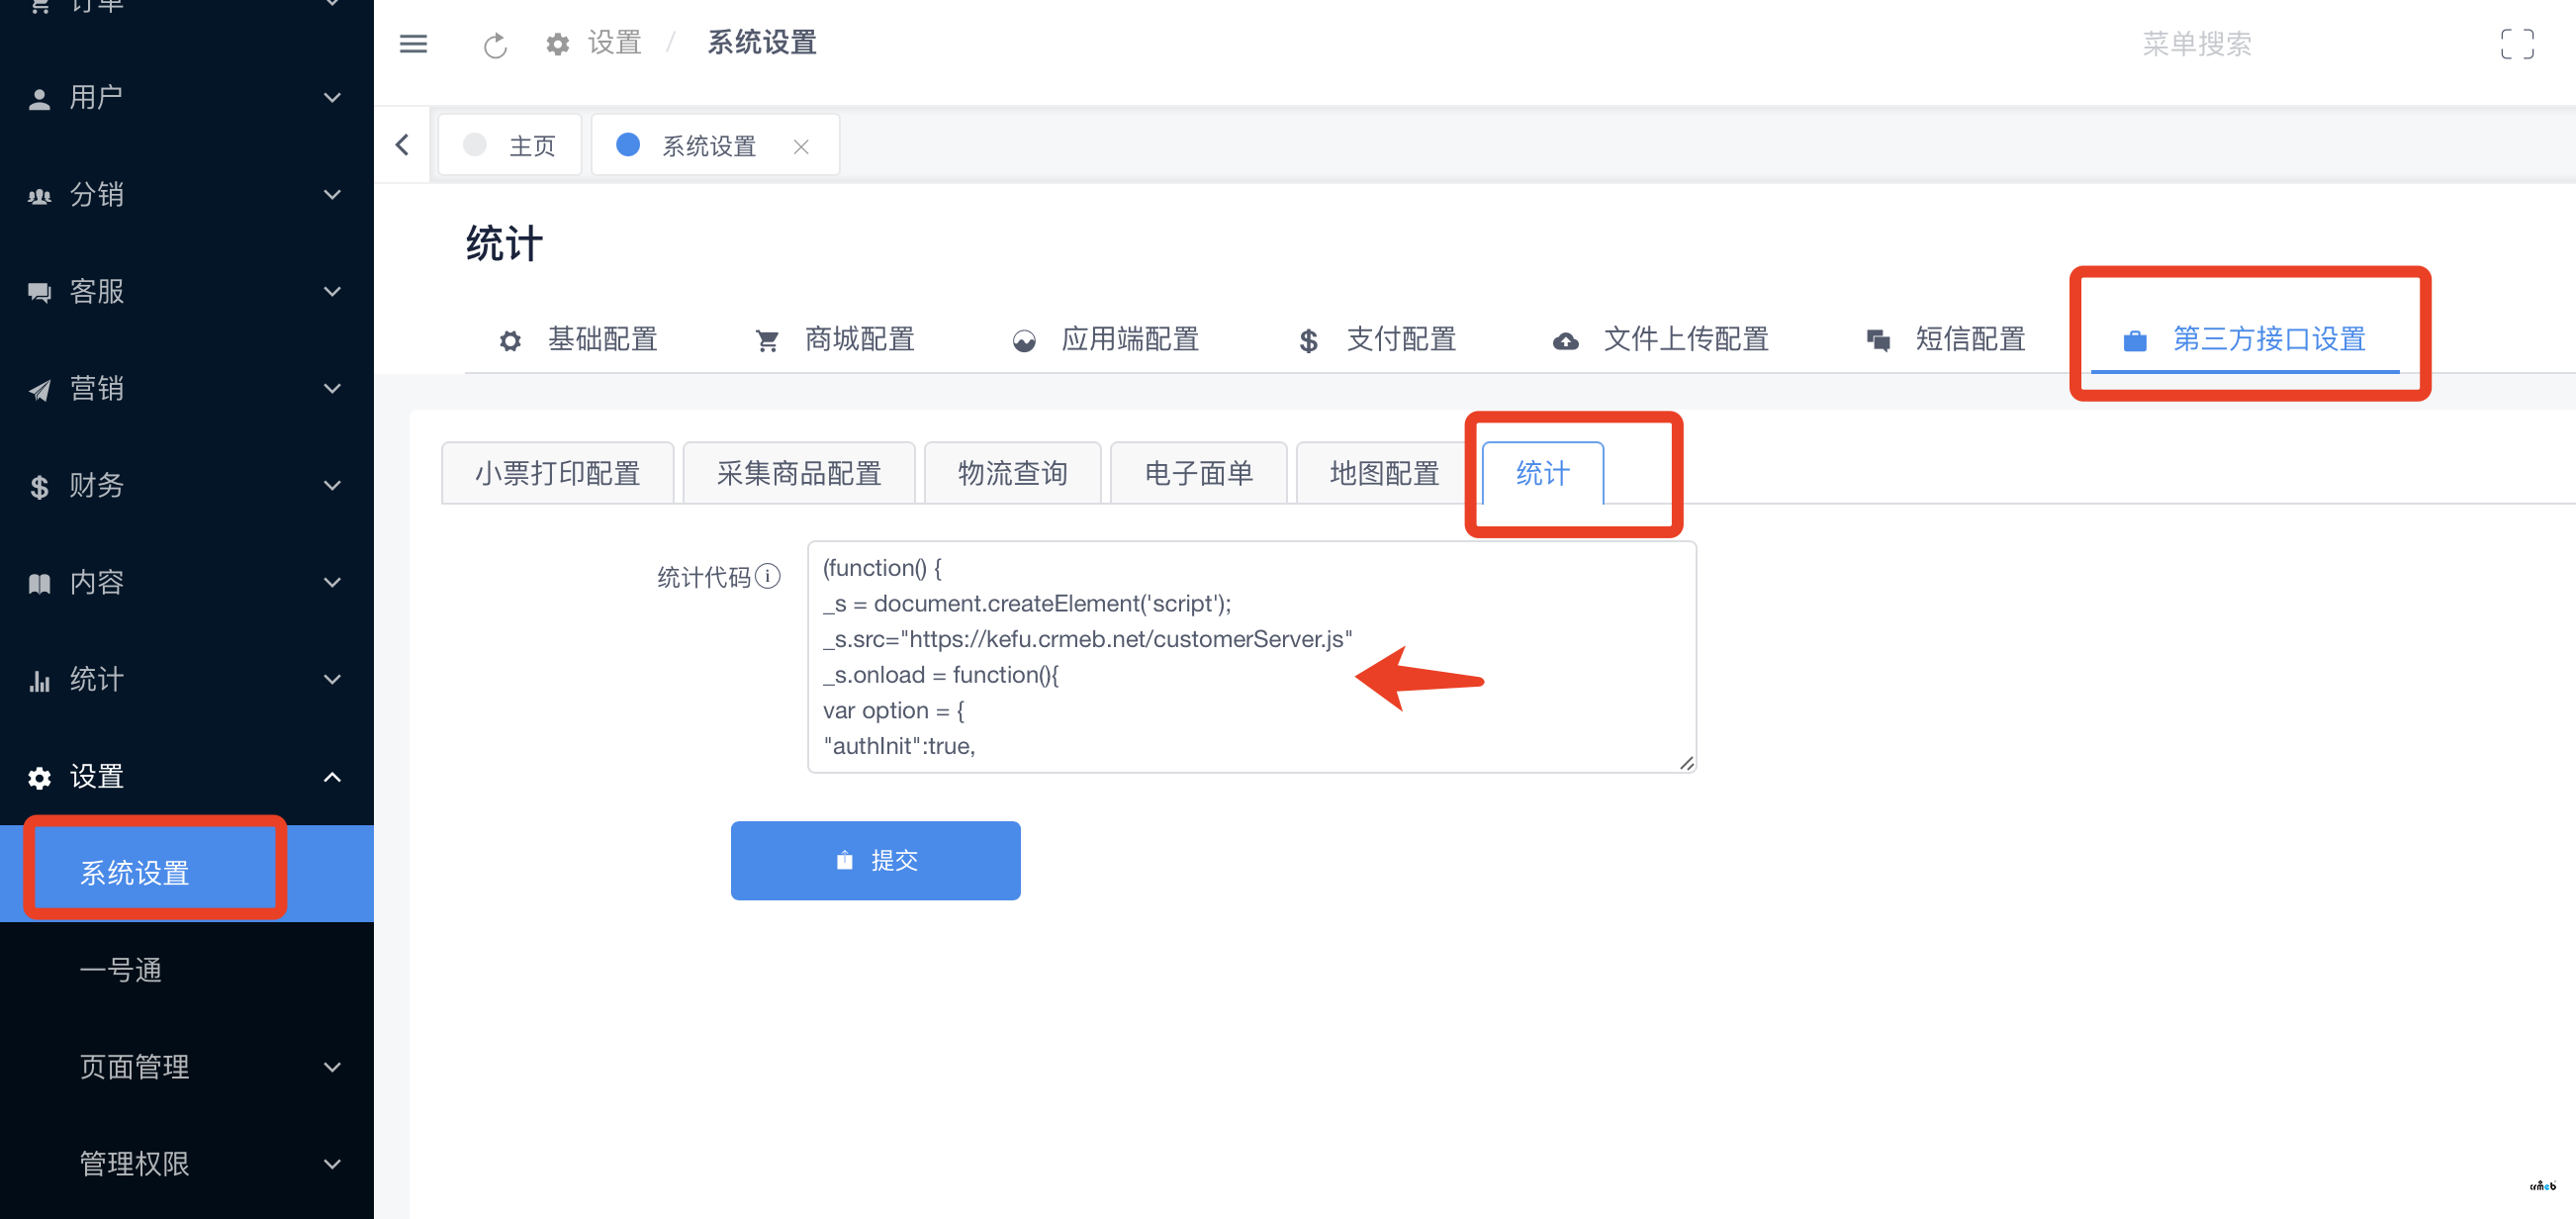2576x1219 pixels.
Task: Open the 文件上传配置 tab
Action: [x=1661, y=340]
